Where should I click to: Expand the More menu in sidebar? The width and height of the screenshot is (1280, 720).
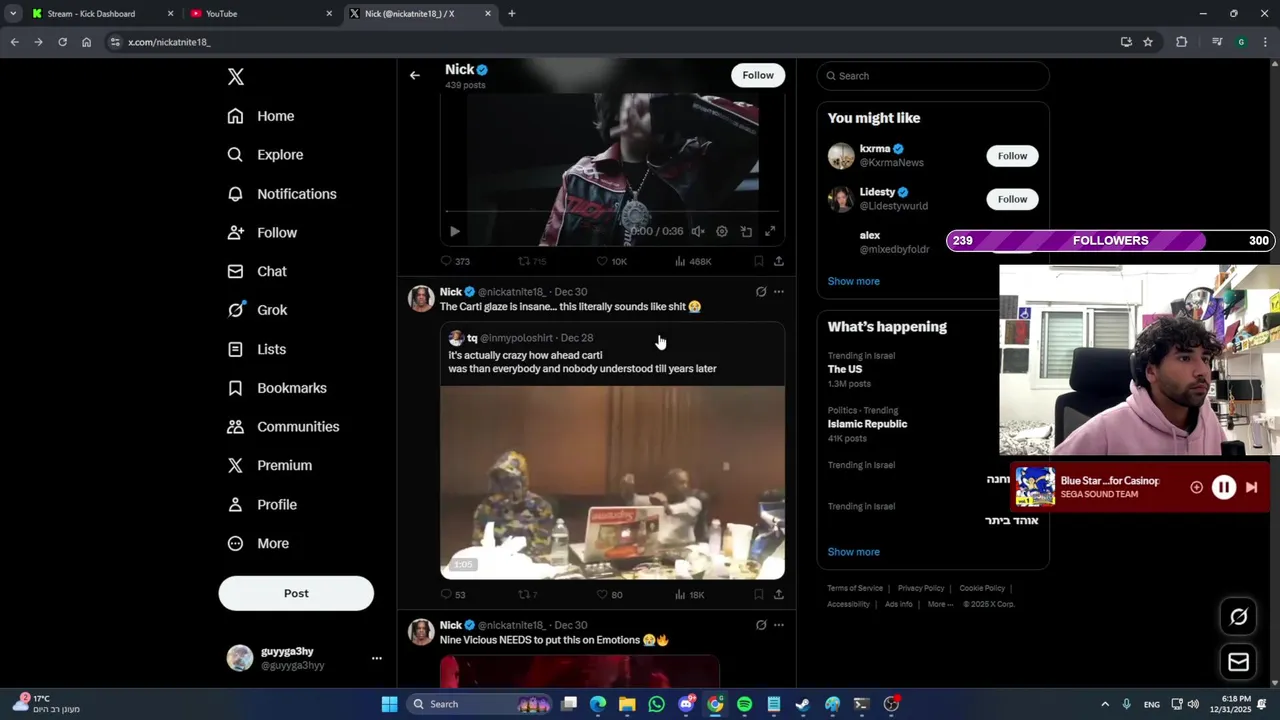tap(257, 543)
